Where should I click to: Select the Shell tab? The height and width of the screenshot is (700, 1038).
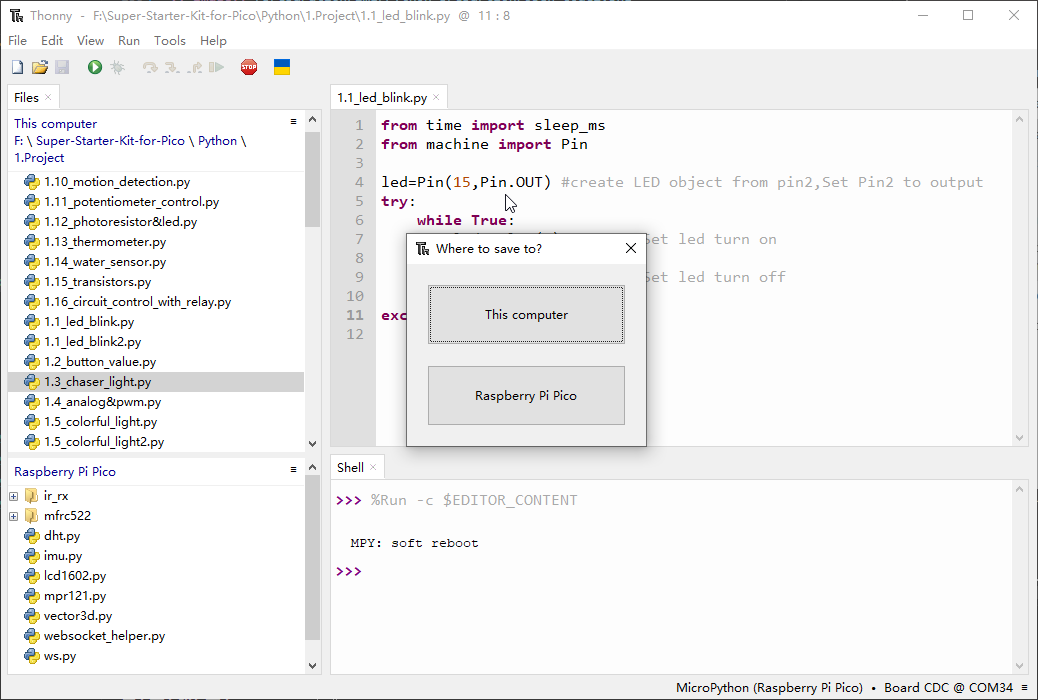(x=350, y=468)
